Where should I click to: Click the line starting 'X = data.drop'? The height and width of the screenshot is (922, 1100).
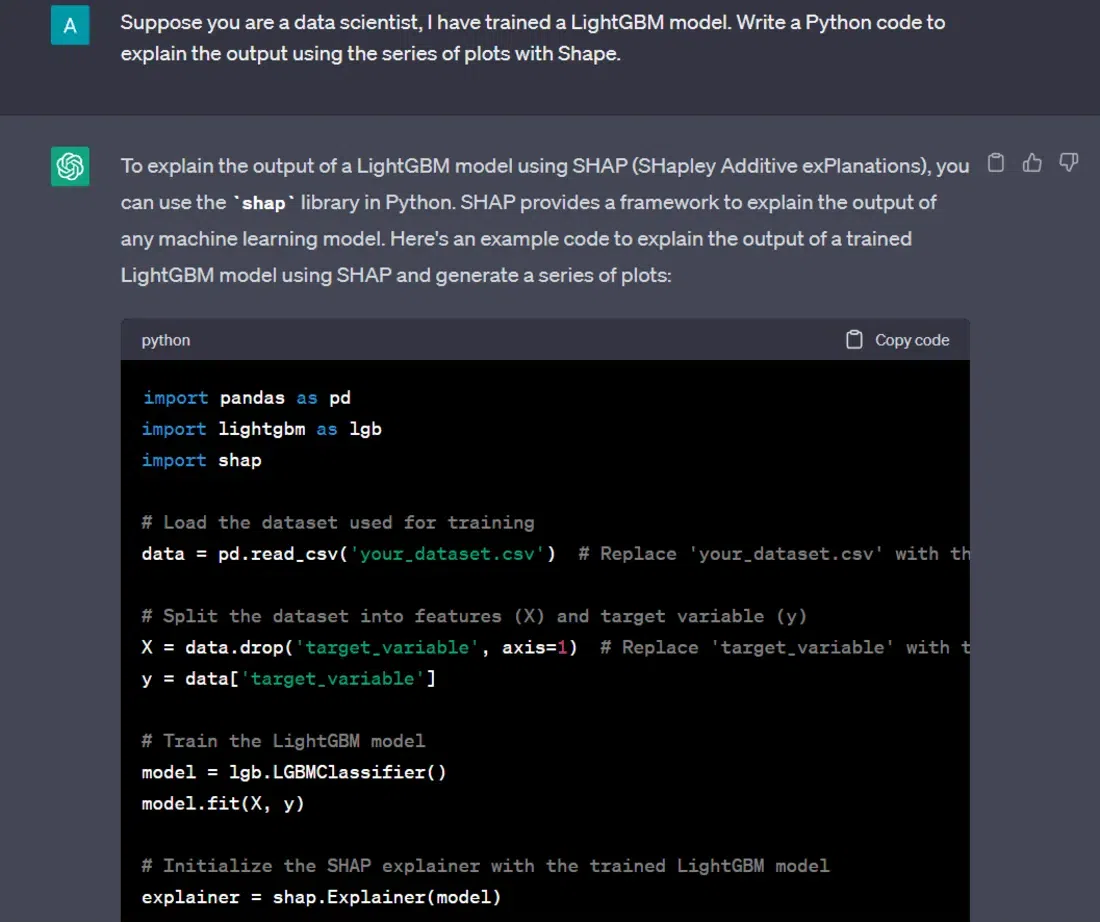click(x=556, y=647)
